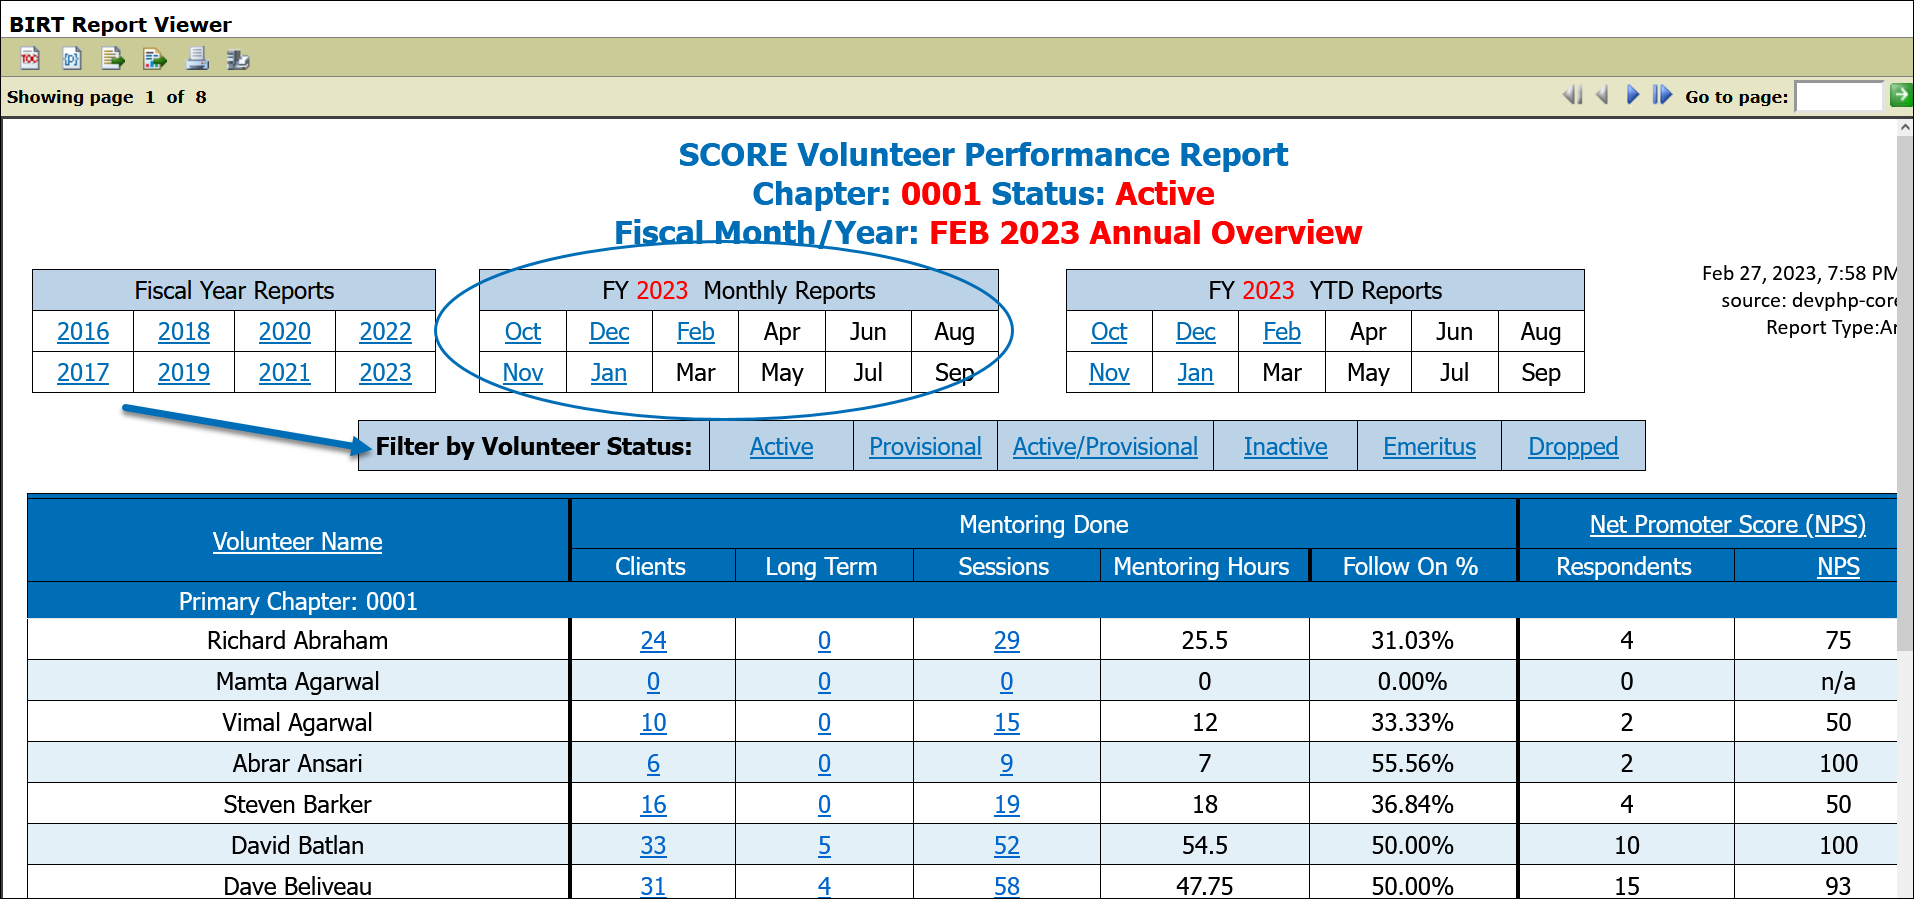Image resolution: width=1914 pixels, height=899 pixels.
Task: Filter volunteers by Provisional status
Action: [925, 447]
